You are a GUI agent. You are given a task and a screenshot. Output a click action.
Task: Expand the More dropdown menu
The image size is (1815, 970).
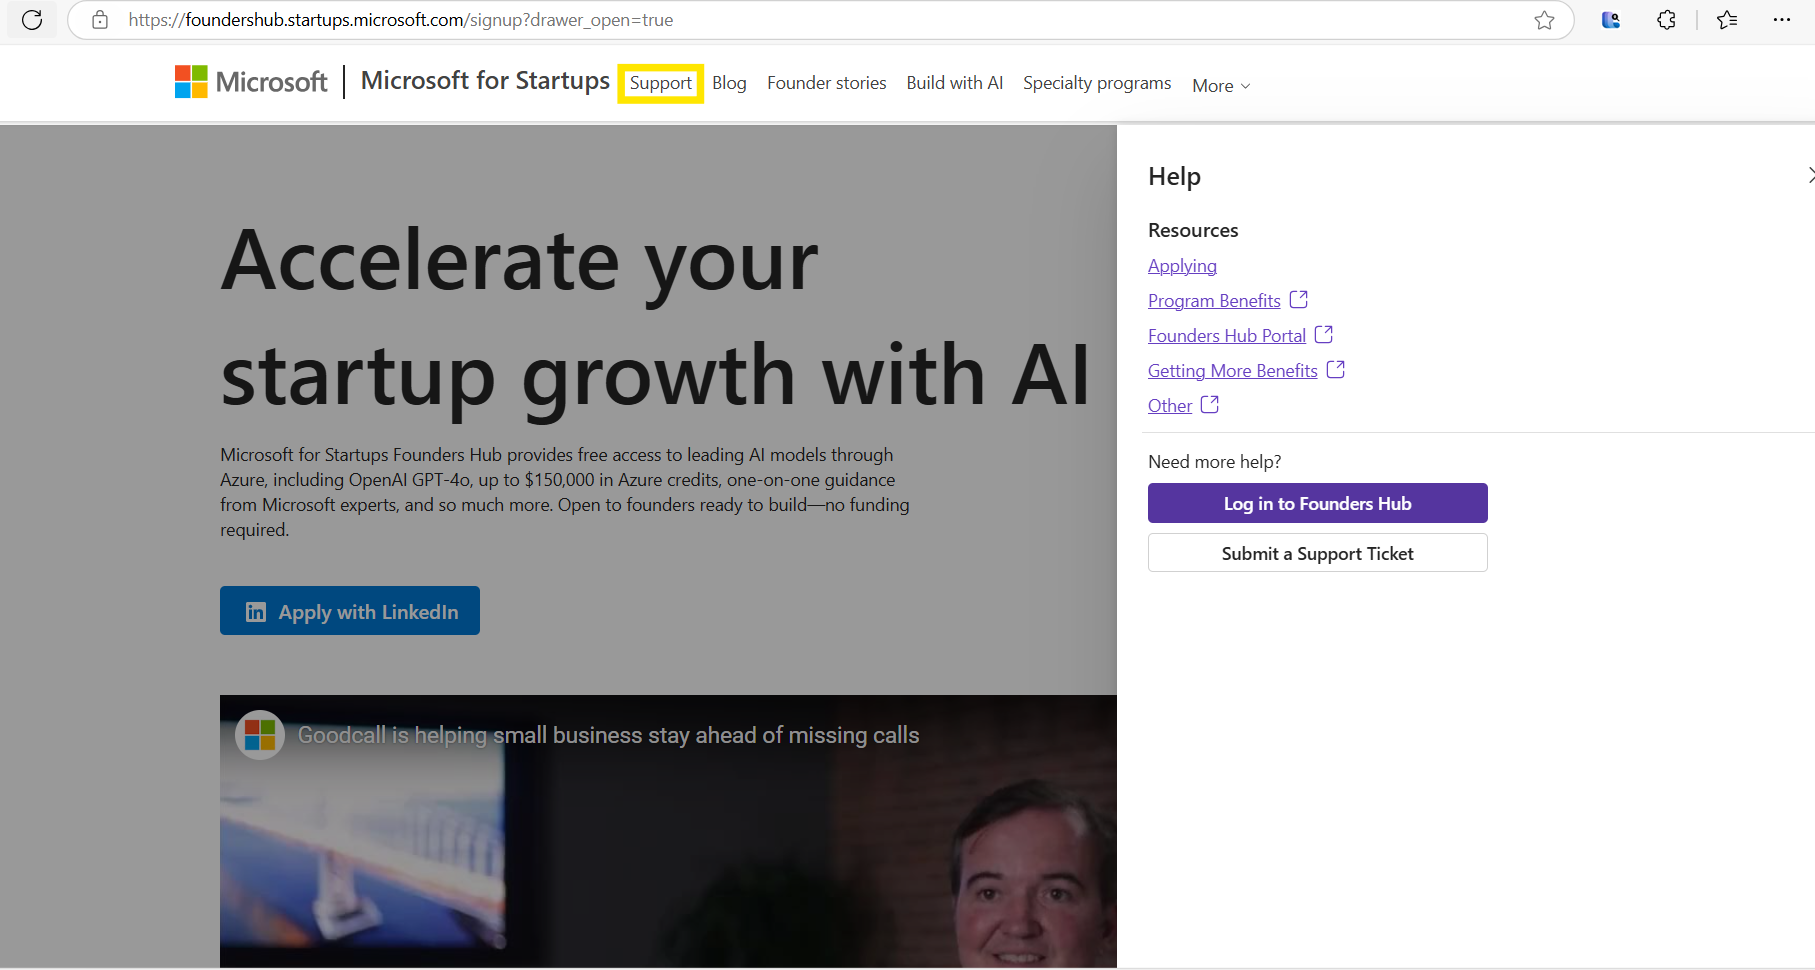[1221, 86]
